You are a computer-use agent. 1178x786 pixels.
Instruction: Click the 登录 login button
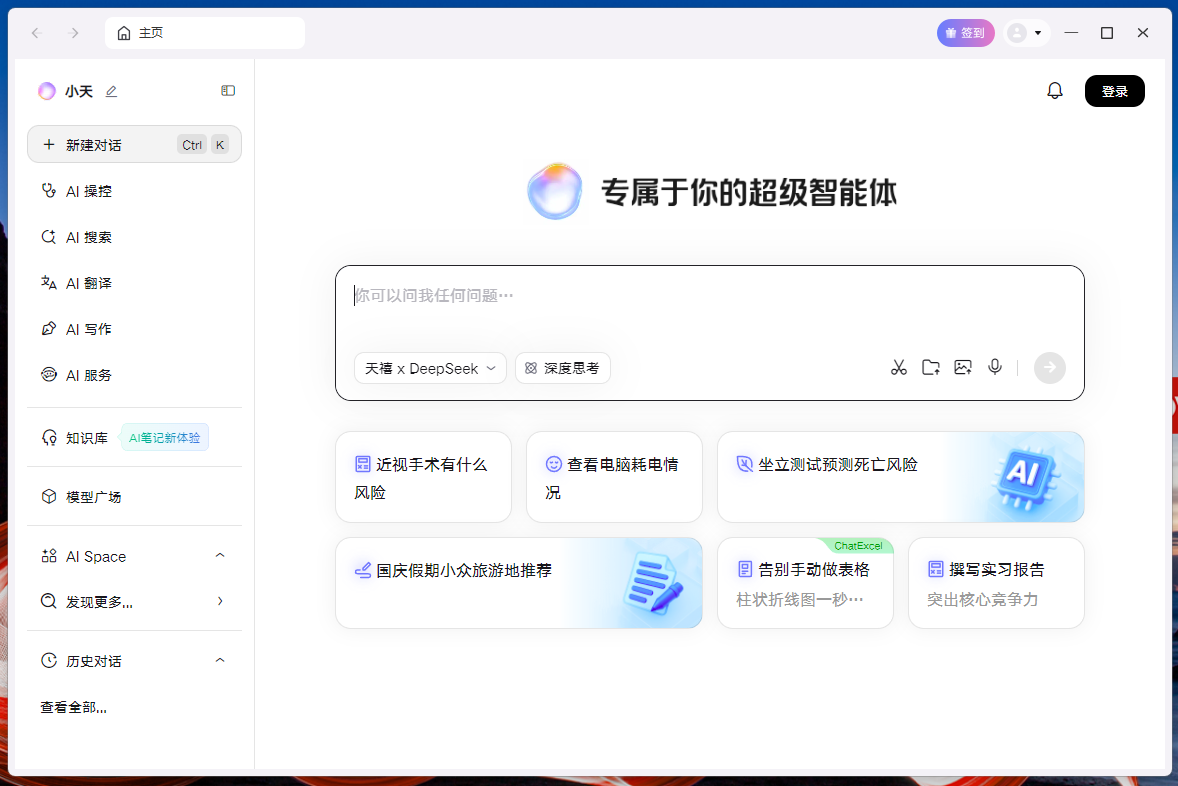1114,90
